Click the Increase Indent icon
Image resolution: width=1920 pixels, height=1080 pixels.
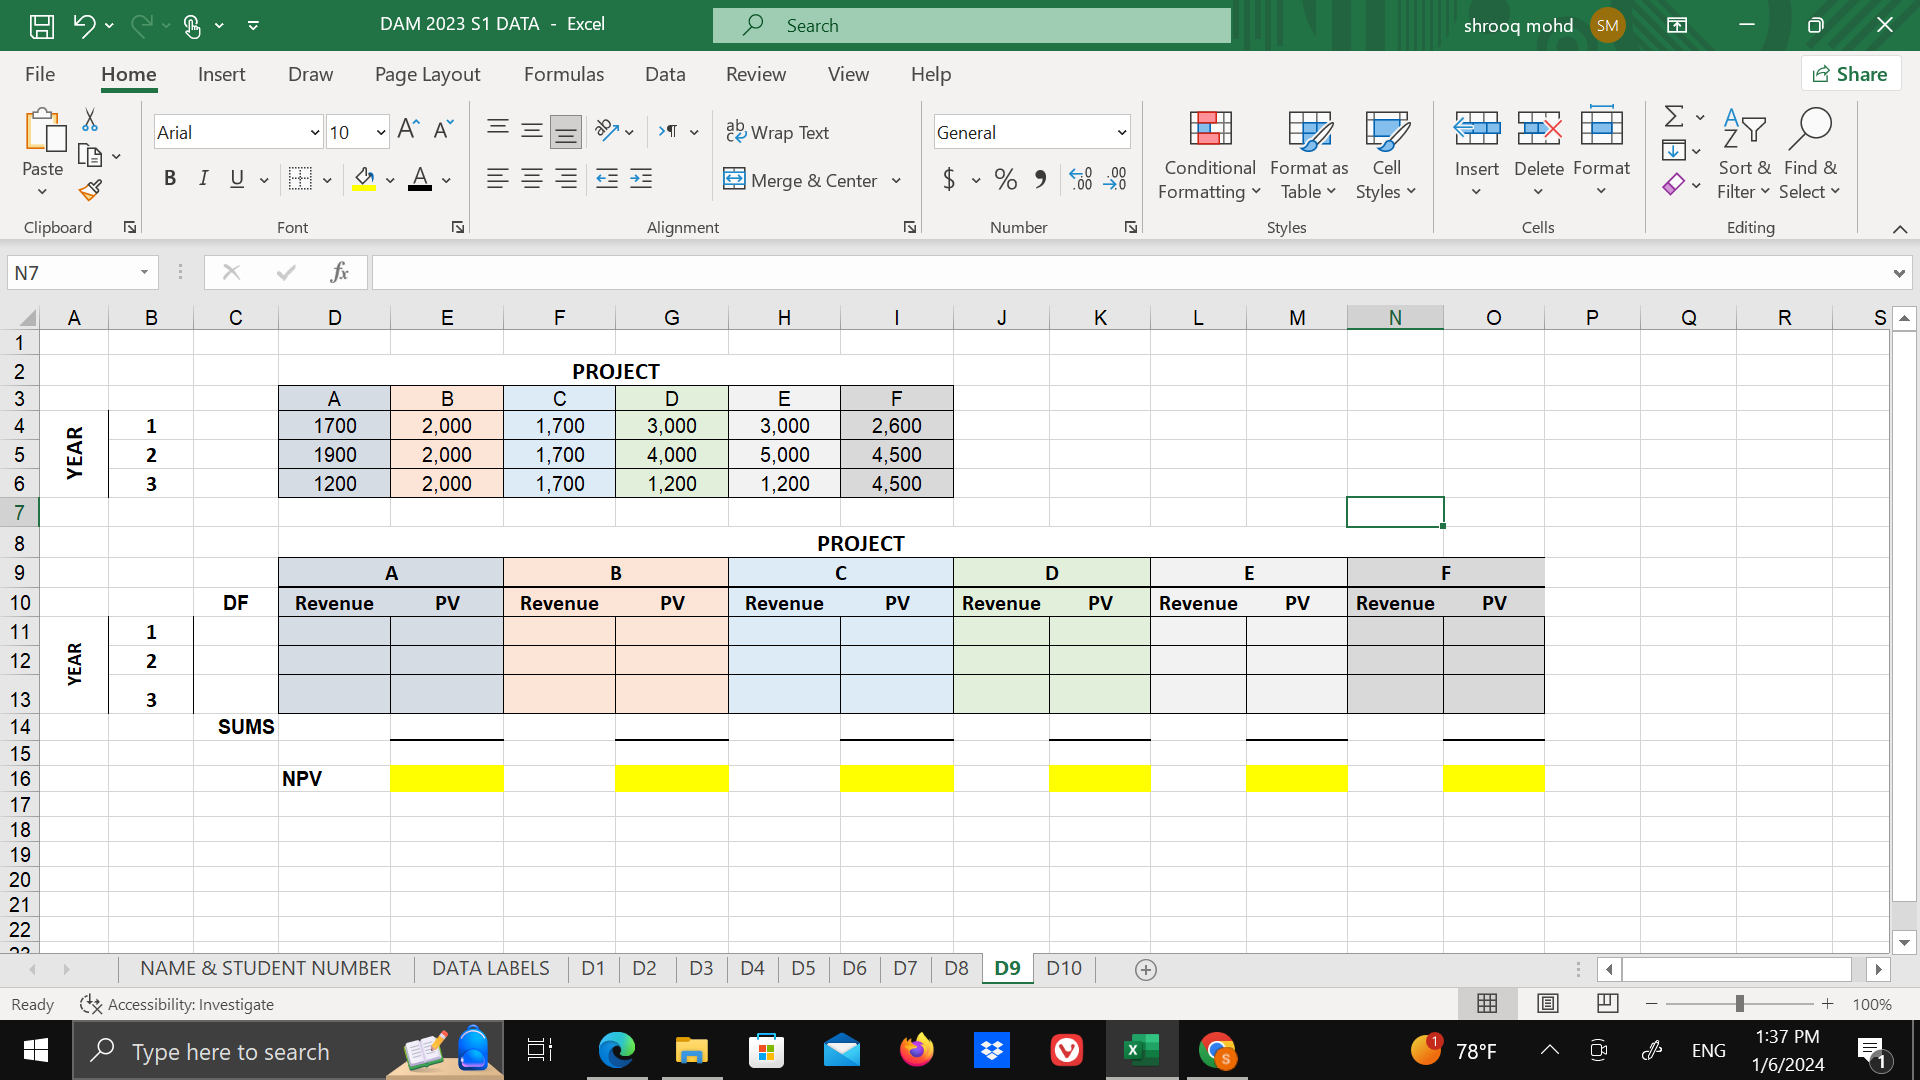[641, 179]
